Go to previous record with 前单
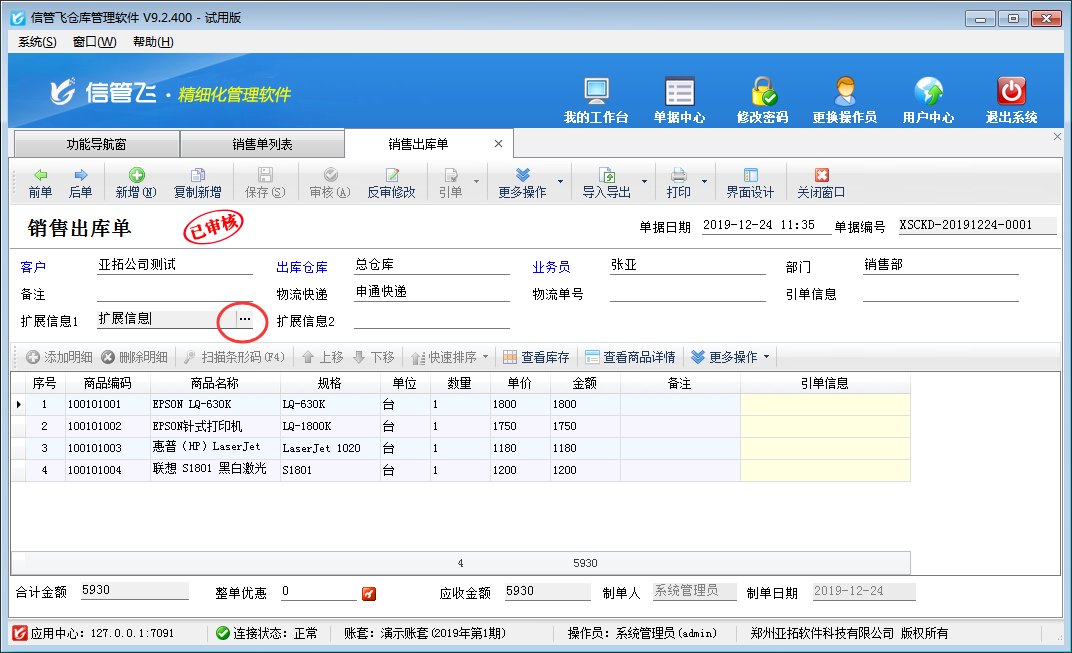This screenshot has width=1072, height=653. coord(40,183)
